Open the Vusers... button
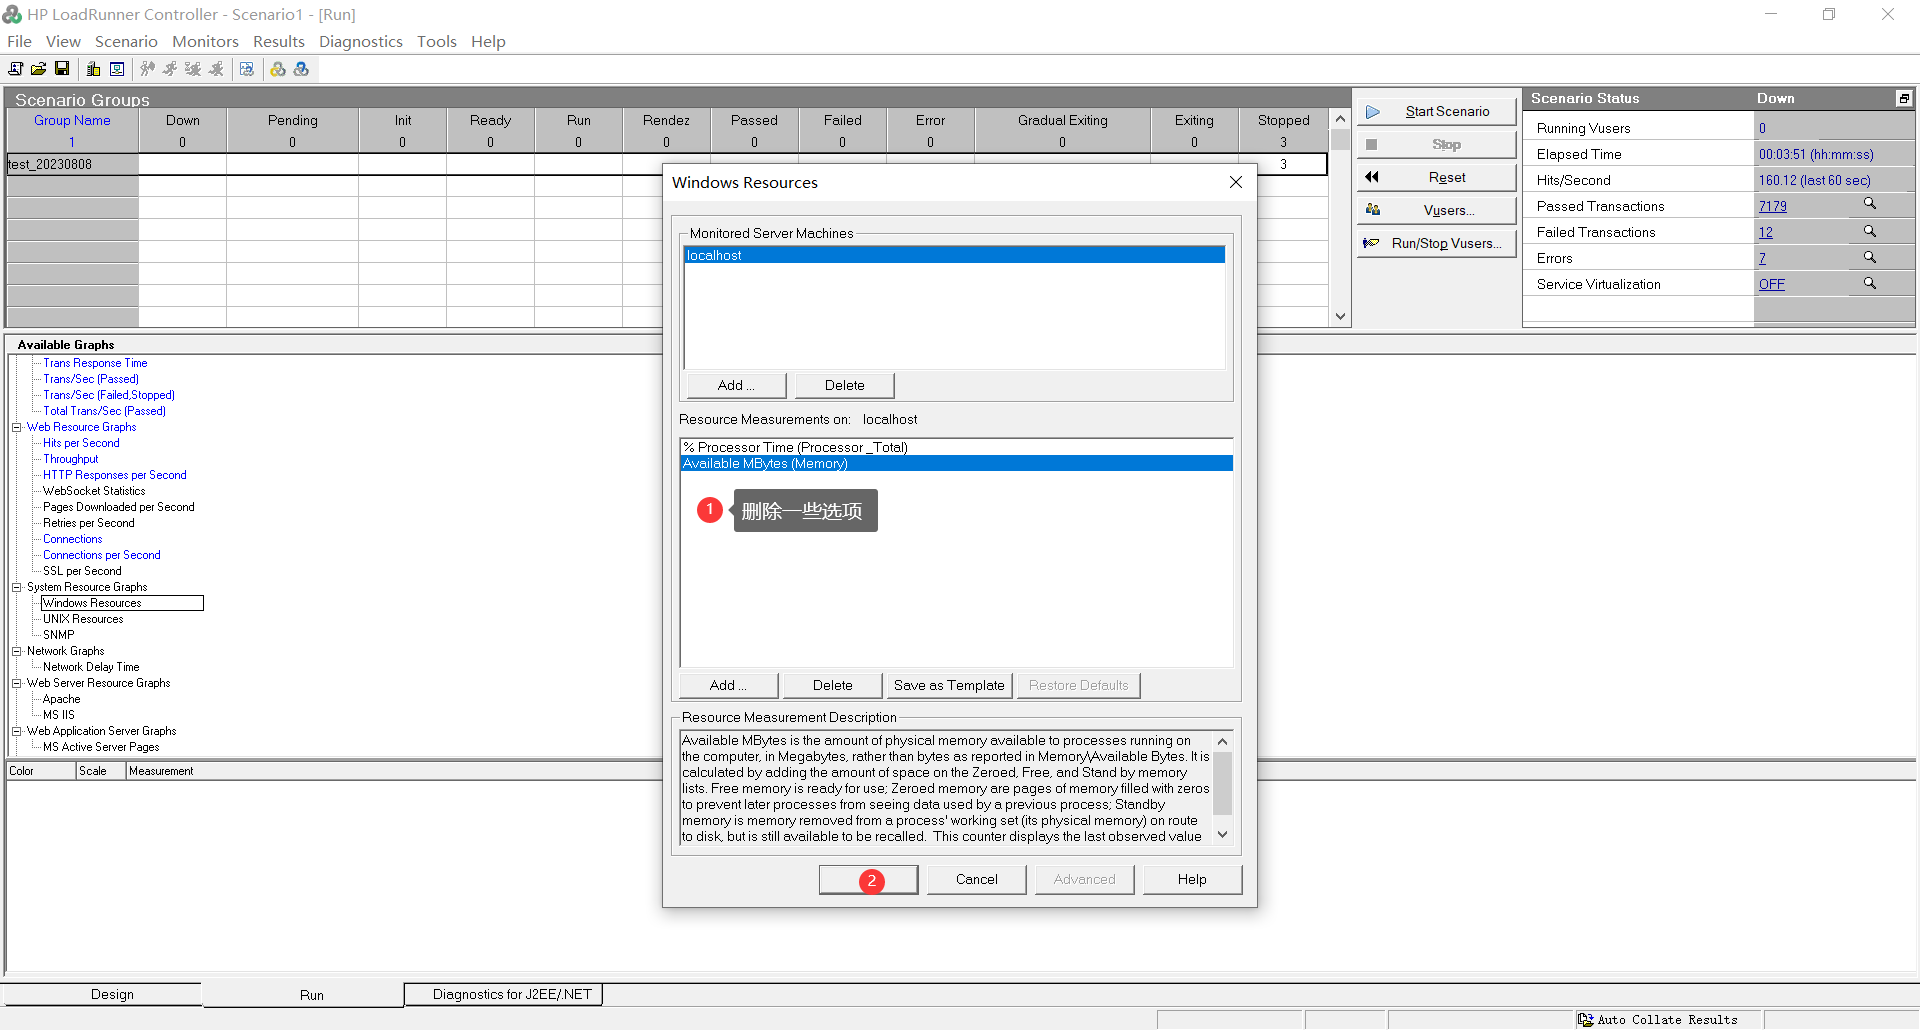This screenshot has width=1920, height=1030. pos(1436,210)
